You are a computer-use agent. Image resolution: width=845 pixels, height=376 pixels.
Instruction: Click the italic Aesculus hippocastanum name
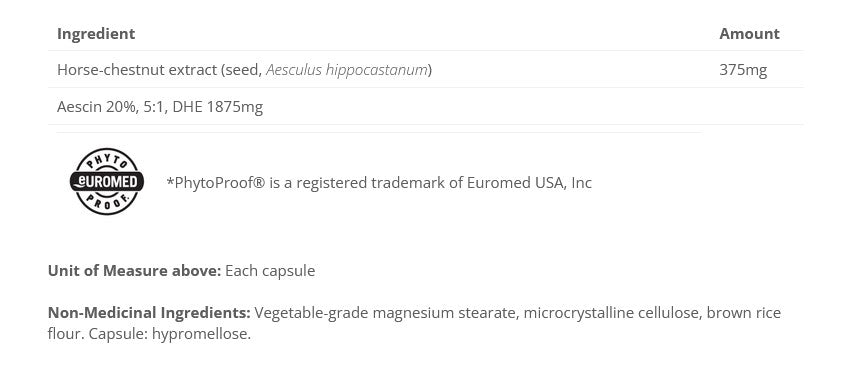click(347, 70)
